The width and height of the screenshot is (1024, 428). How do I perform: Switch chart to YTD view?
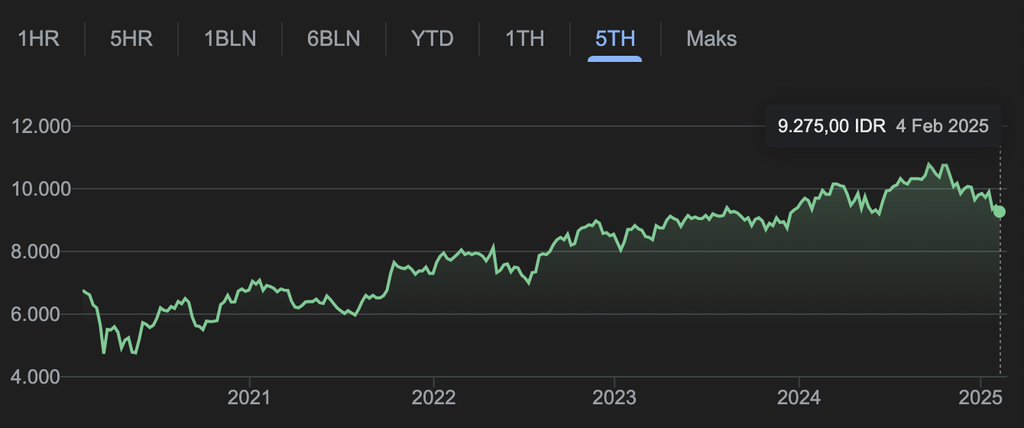point(432,39)
